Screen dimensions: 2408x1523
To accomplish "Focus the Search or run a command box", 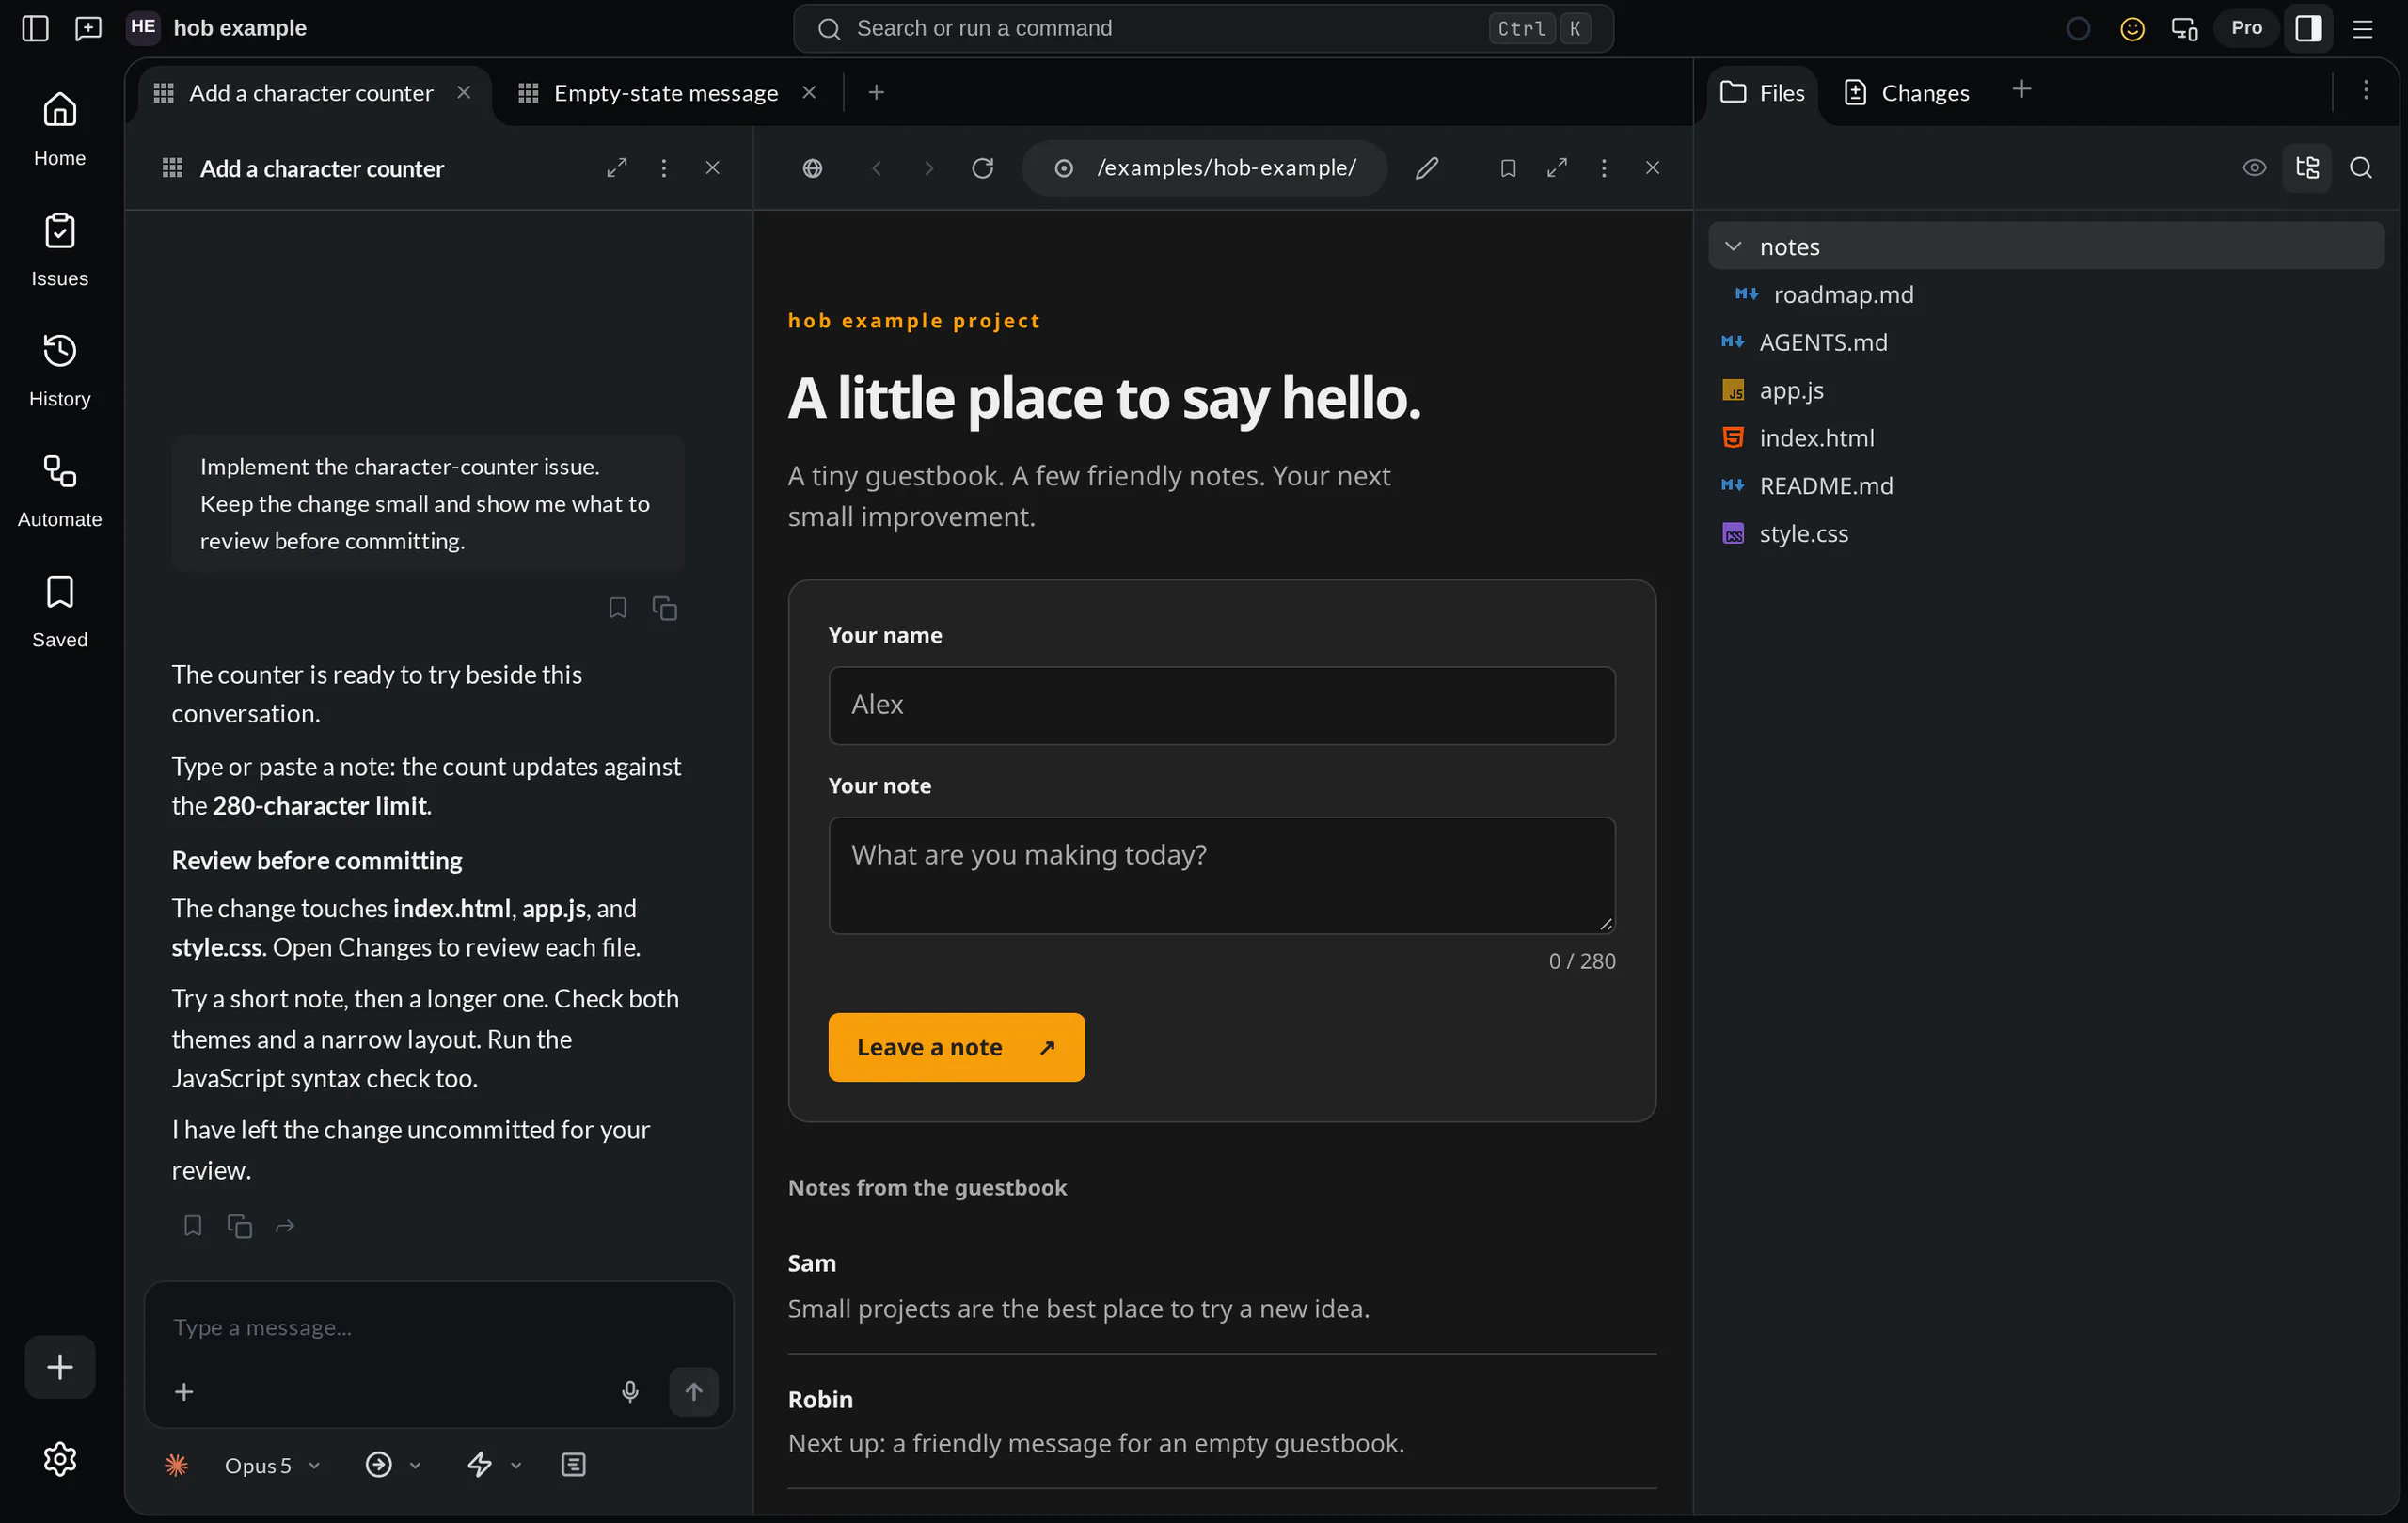I will (x=1203, y=28).
